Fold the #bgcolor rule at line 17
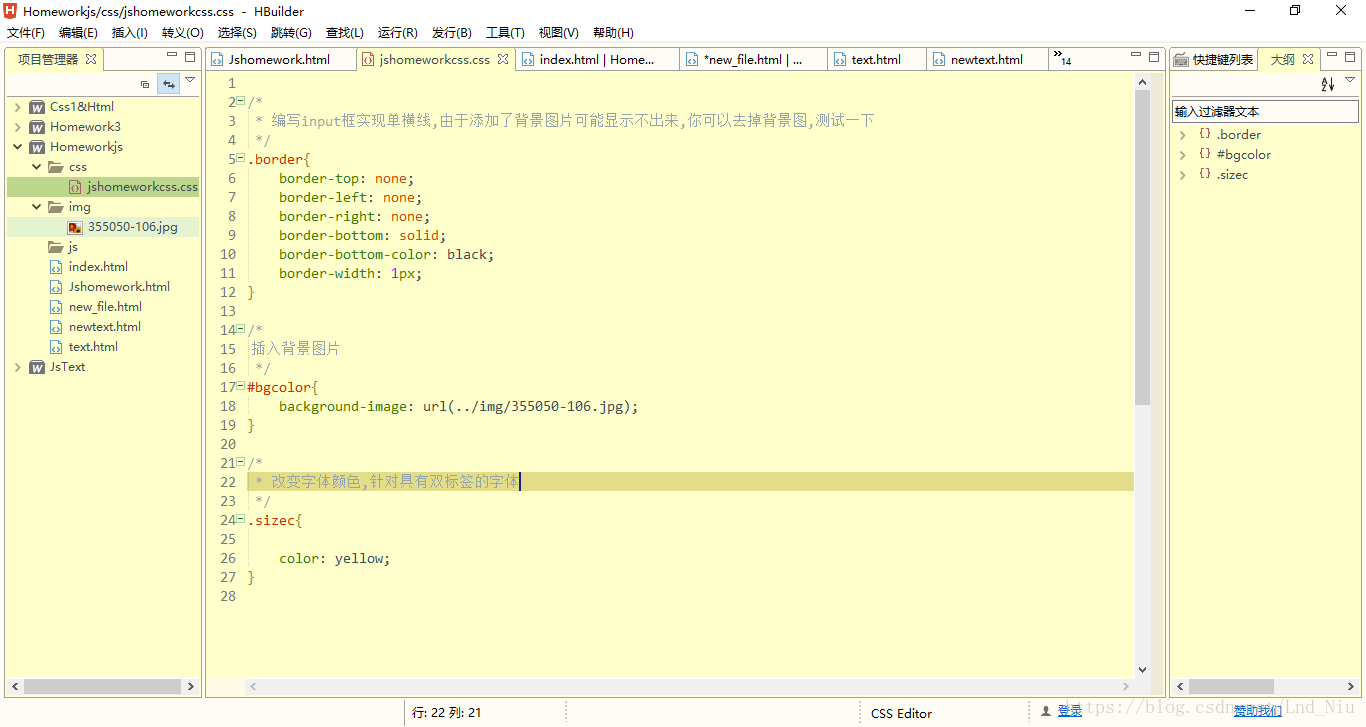Viewport: 1366px width, 727px height. click(x=241, y=387)
